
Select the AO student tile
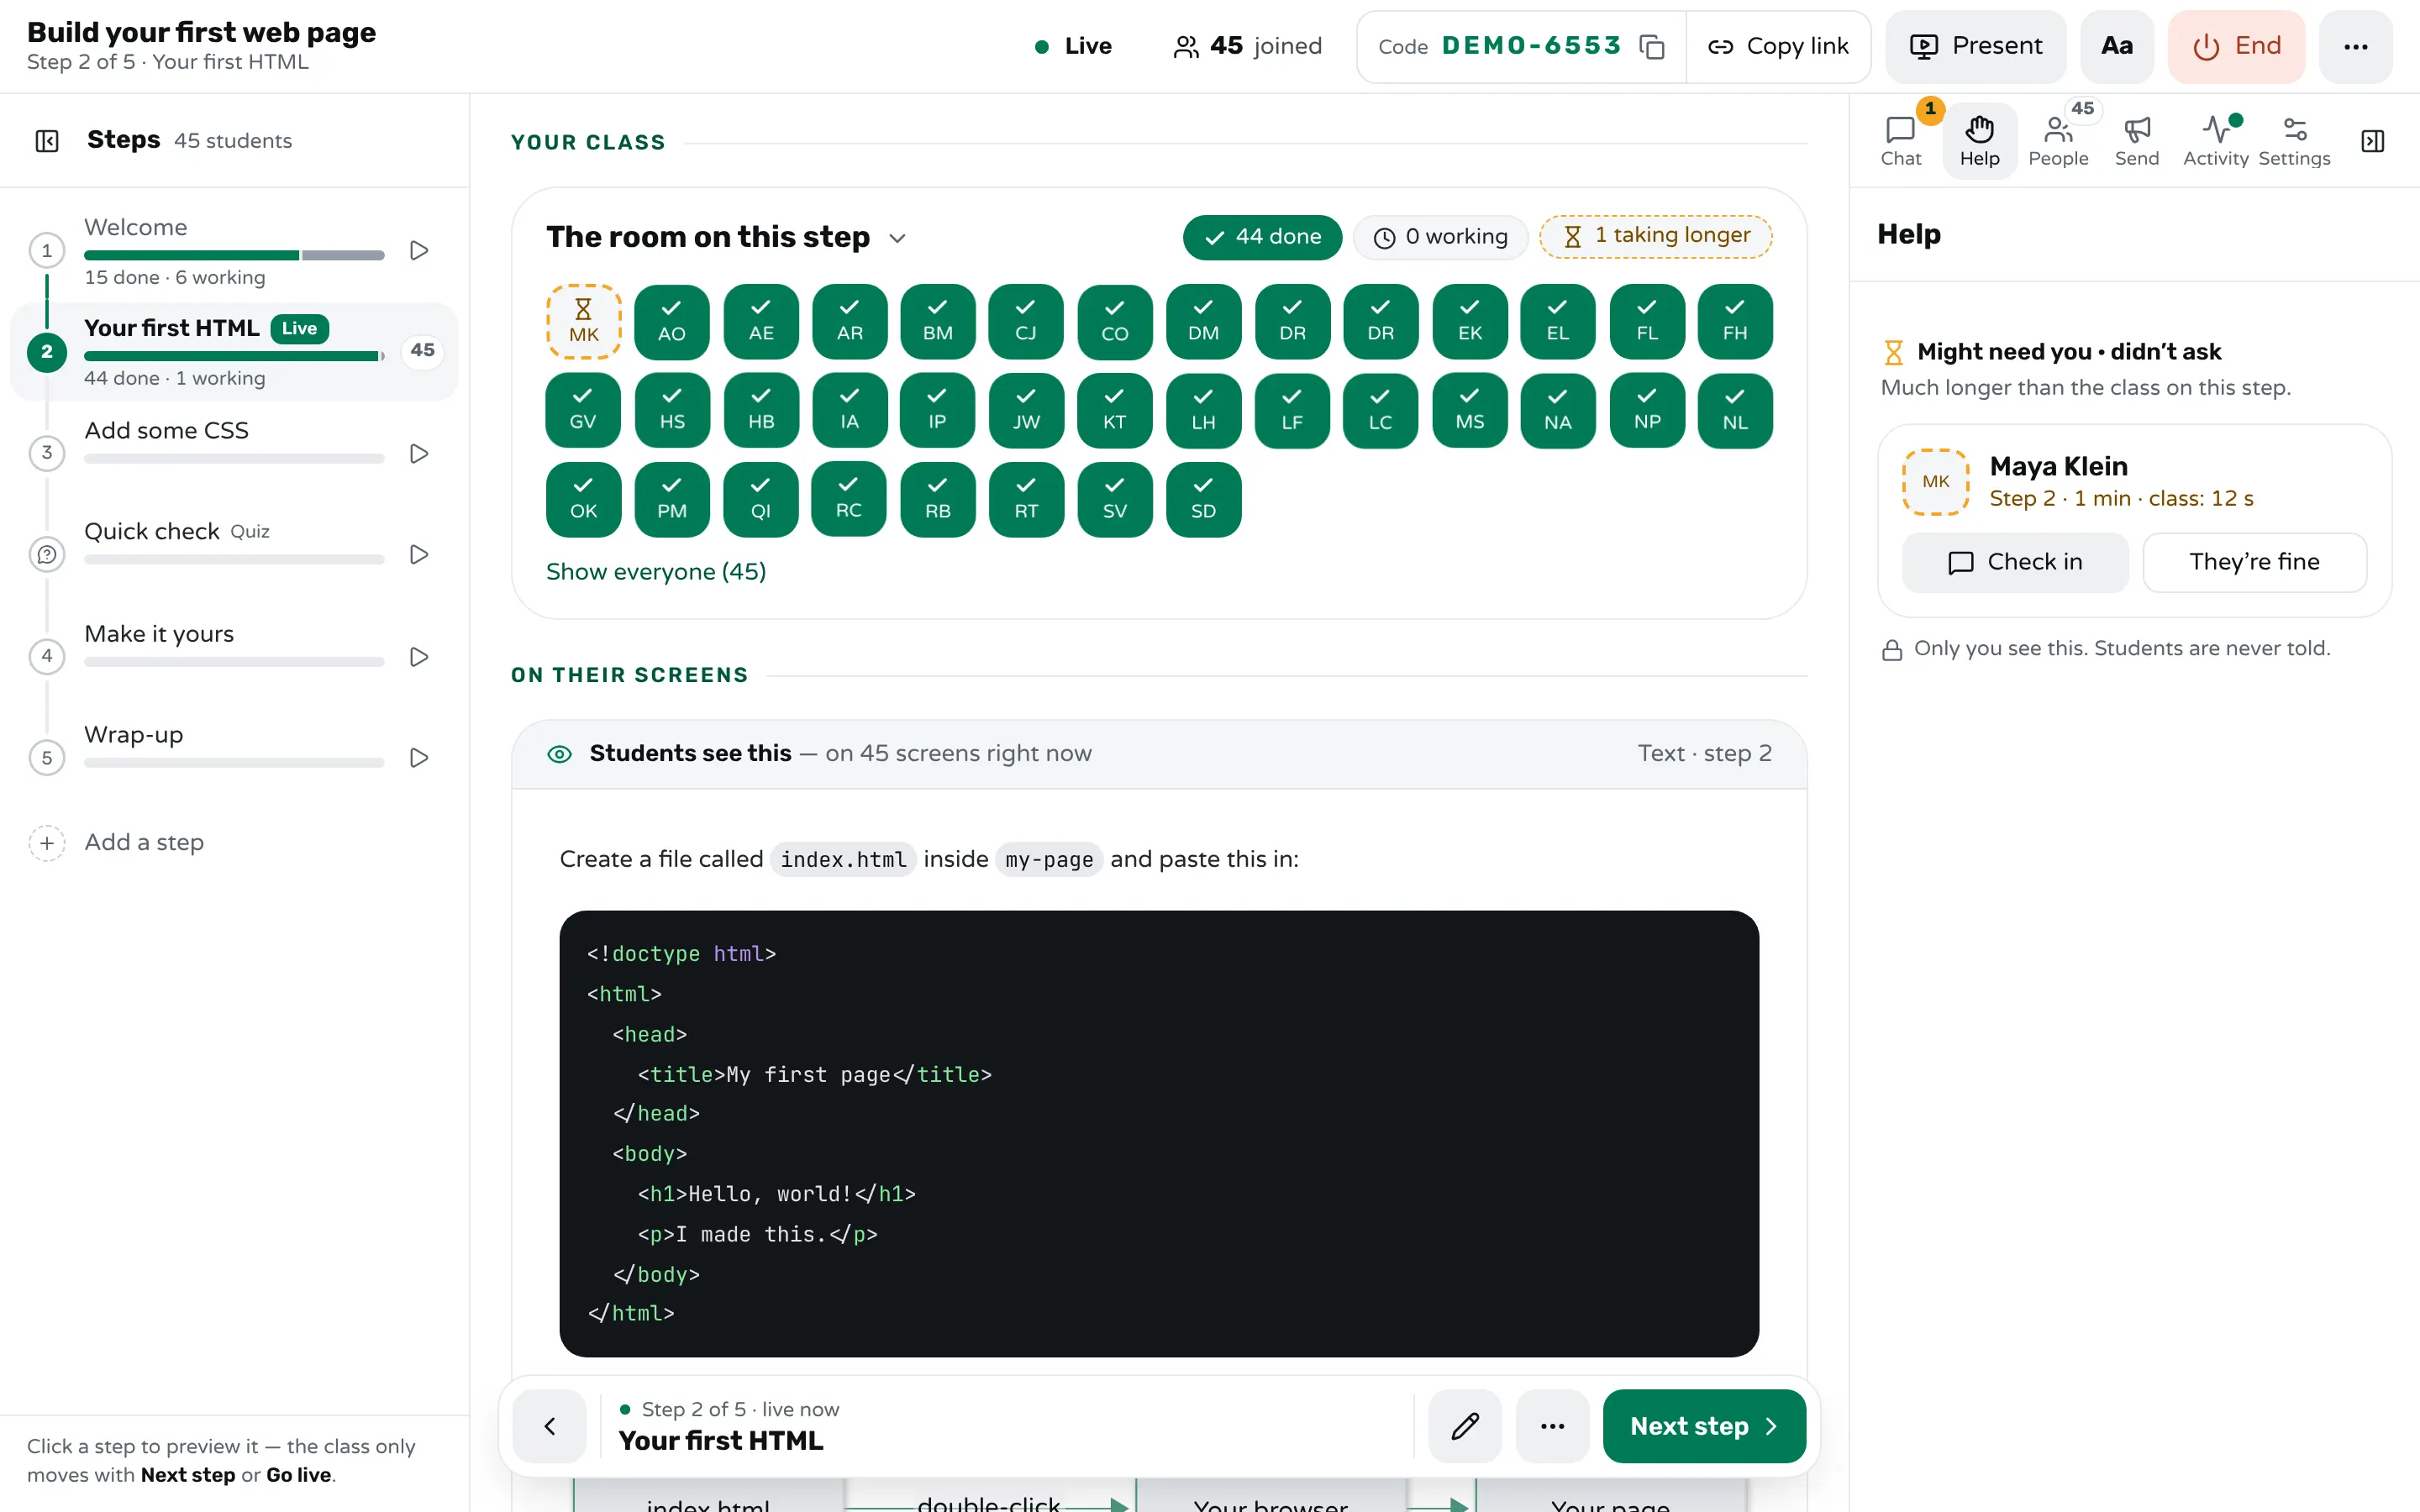click(671, 321)
